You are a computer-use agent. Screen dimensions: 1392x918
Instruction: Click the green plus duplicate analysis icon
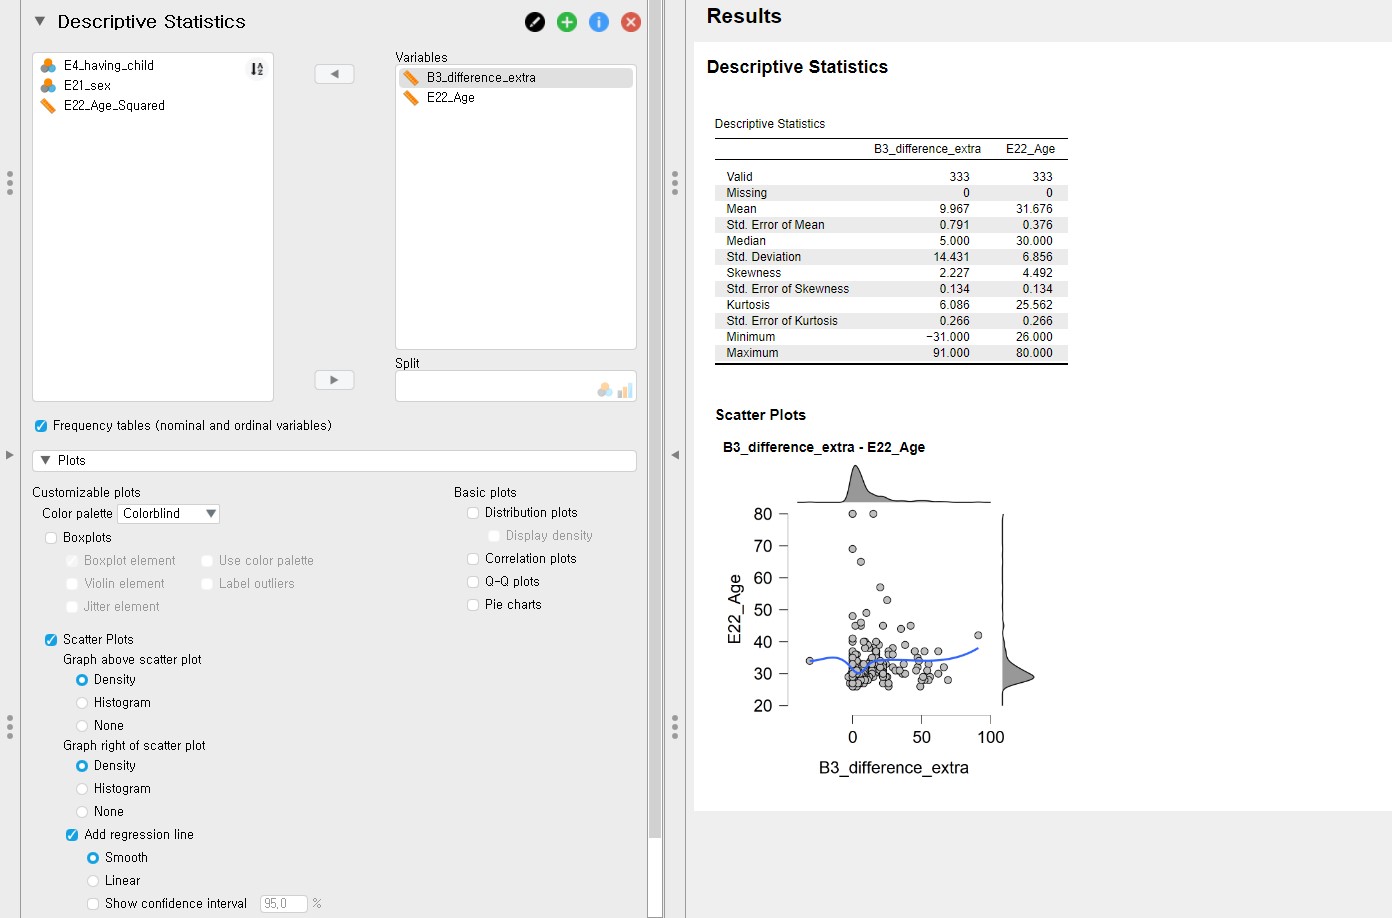point(567,22)
